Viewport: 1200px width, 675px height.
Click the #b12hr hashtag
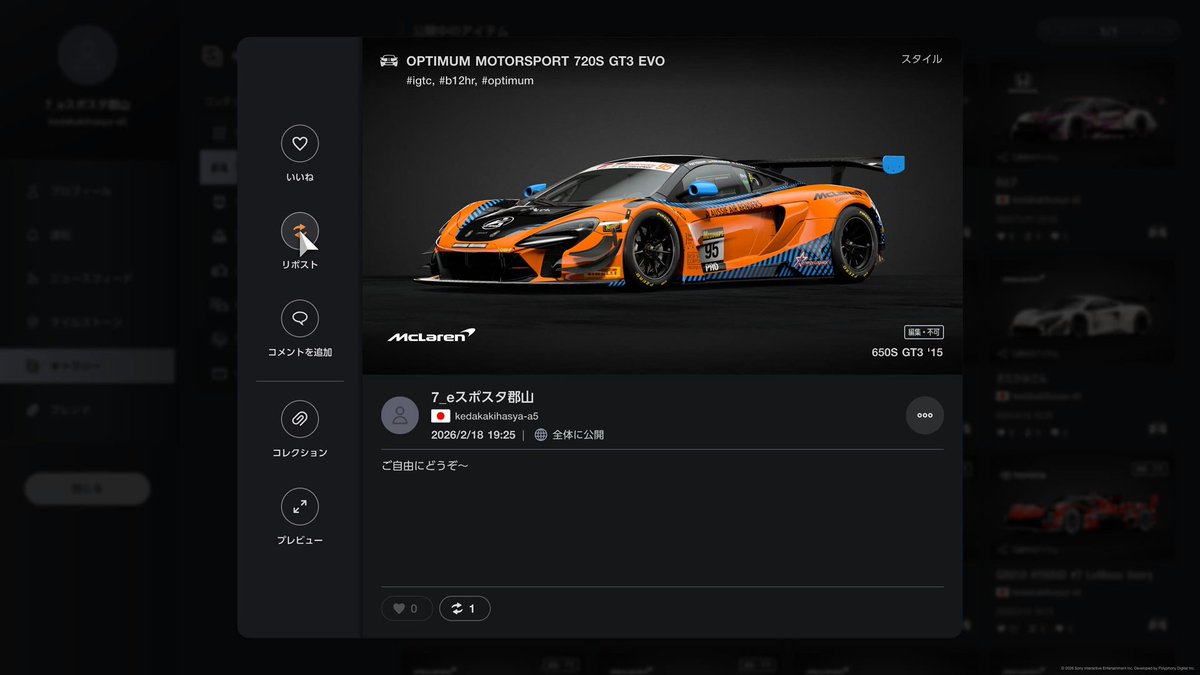point(457,80)
